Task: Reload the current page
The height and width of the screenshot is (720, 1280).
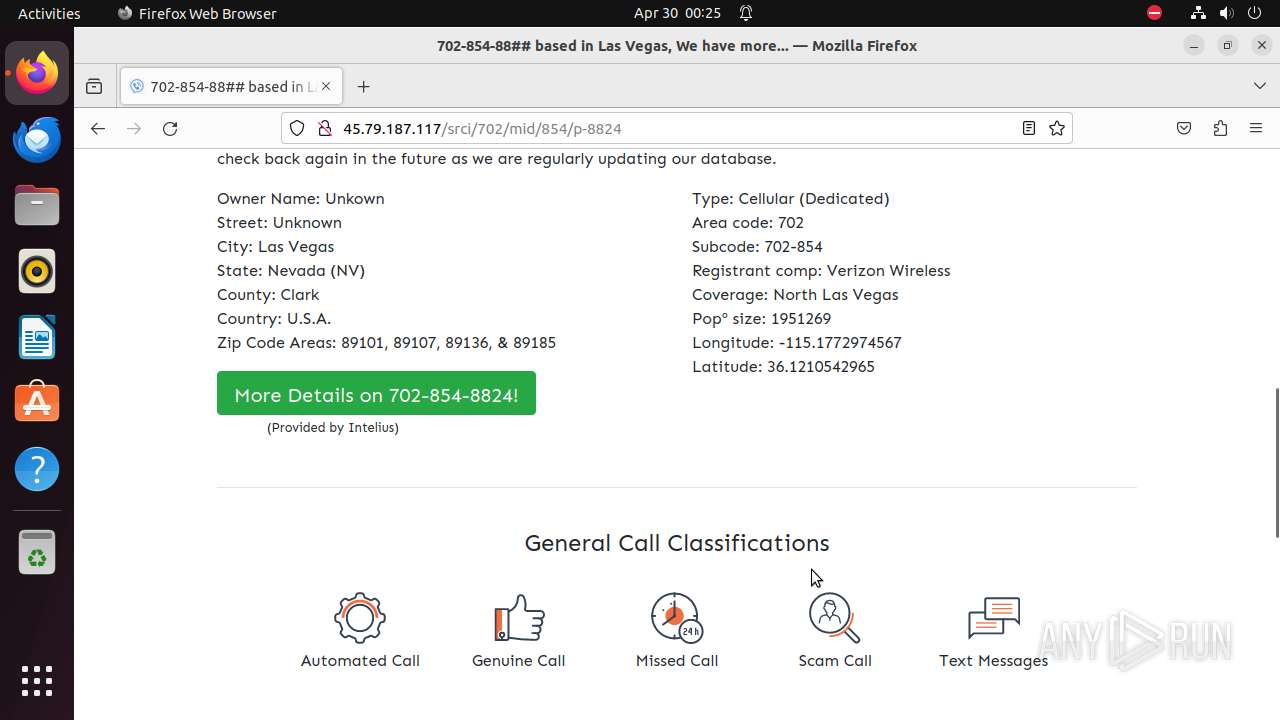Action: coord(170,128)
